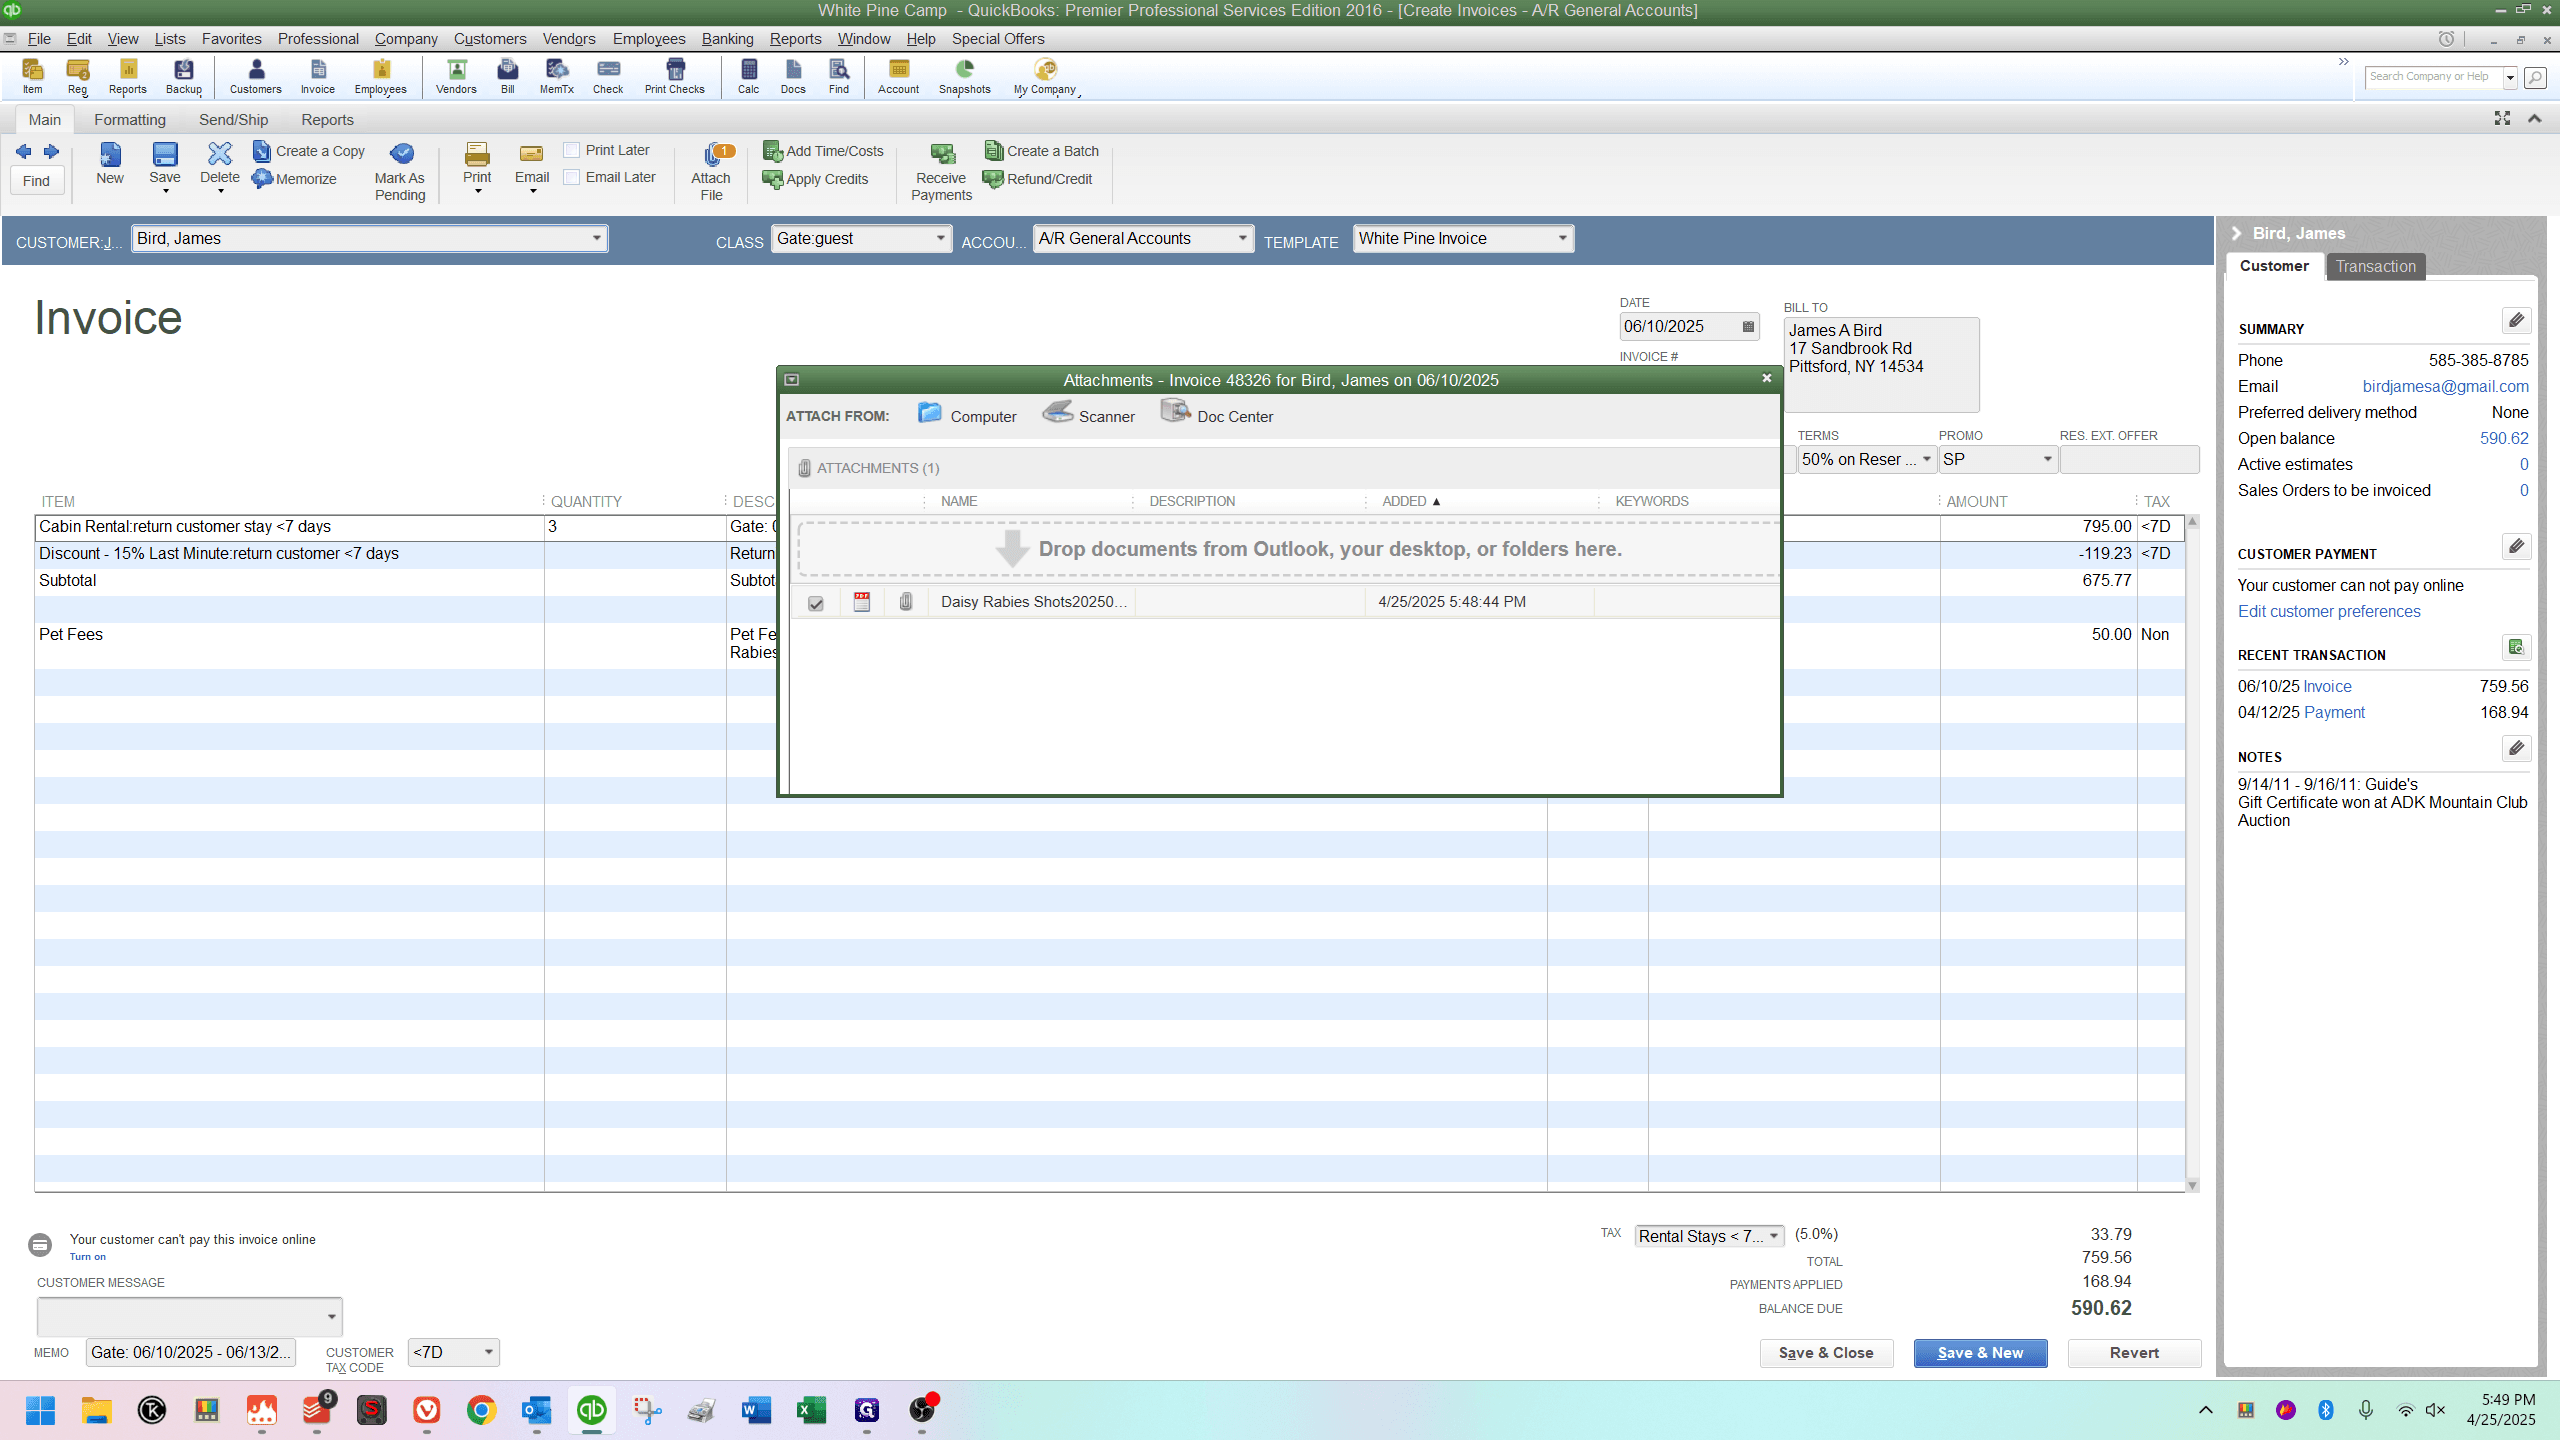
Task: Launch the Calc calculator icon
Action: 748,76
